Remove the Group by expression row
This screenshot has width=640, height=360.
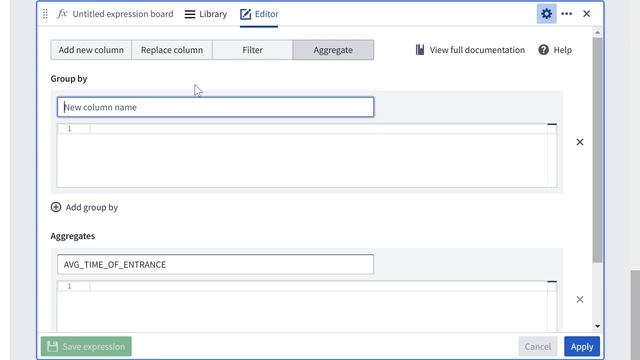[x=580, y=142]
